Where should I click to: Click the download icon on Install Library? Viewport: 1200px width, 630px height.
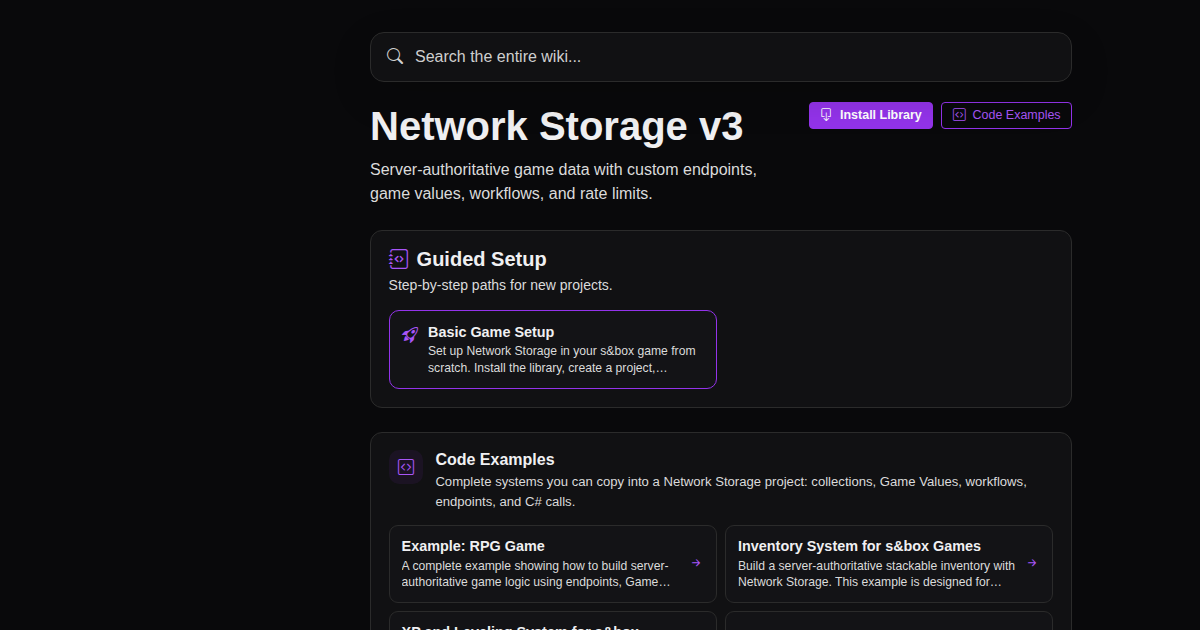(826, 115)
